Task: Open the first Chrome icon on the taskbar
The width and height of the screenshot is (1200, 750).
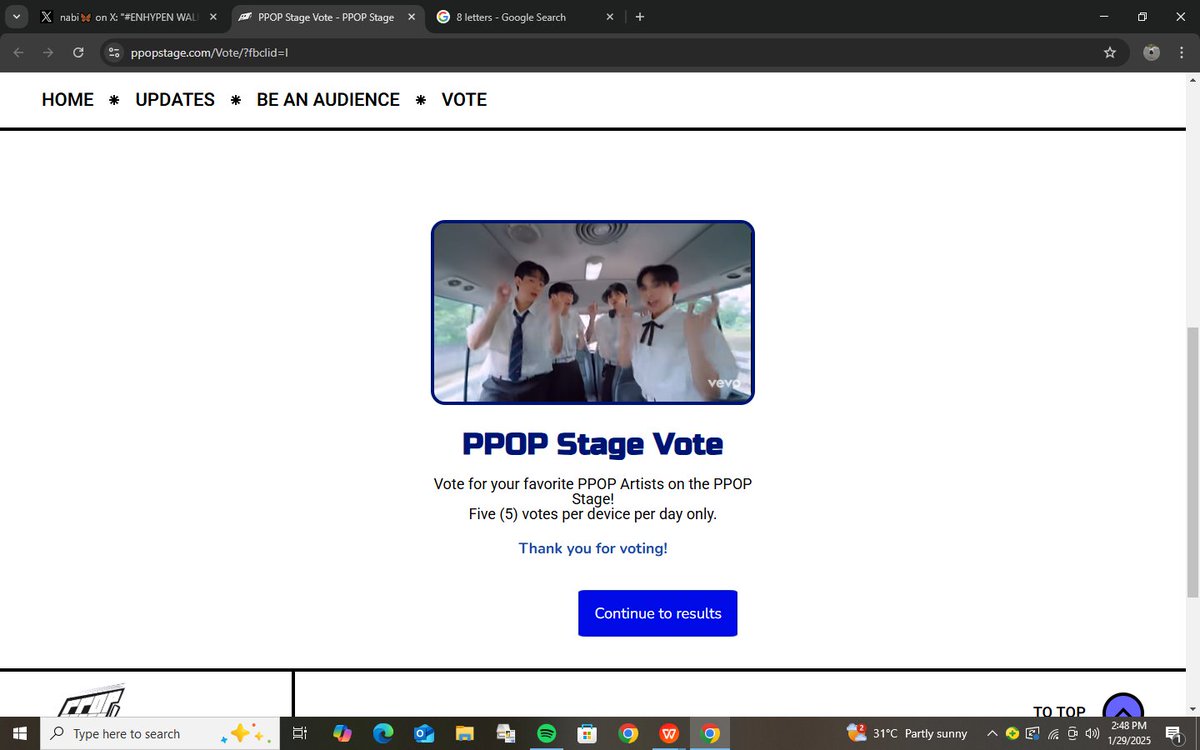Action: tap(628, 733)
